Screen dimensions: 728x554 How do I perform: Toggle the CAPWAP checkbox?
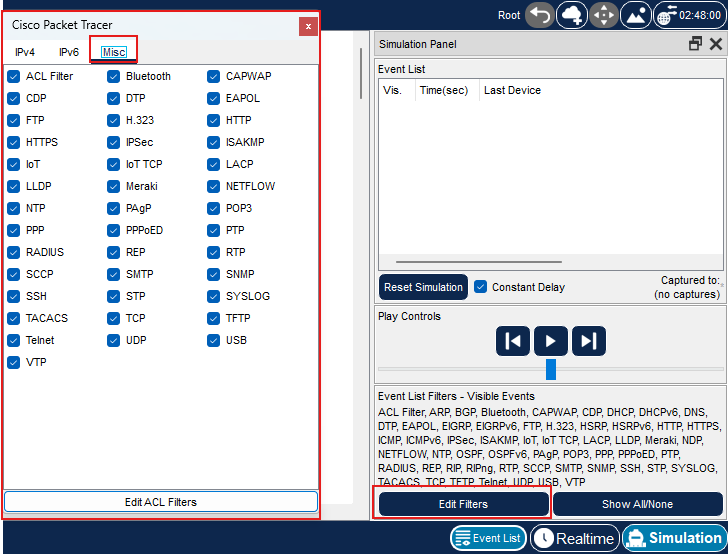[213, 76]
